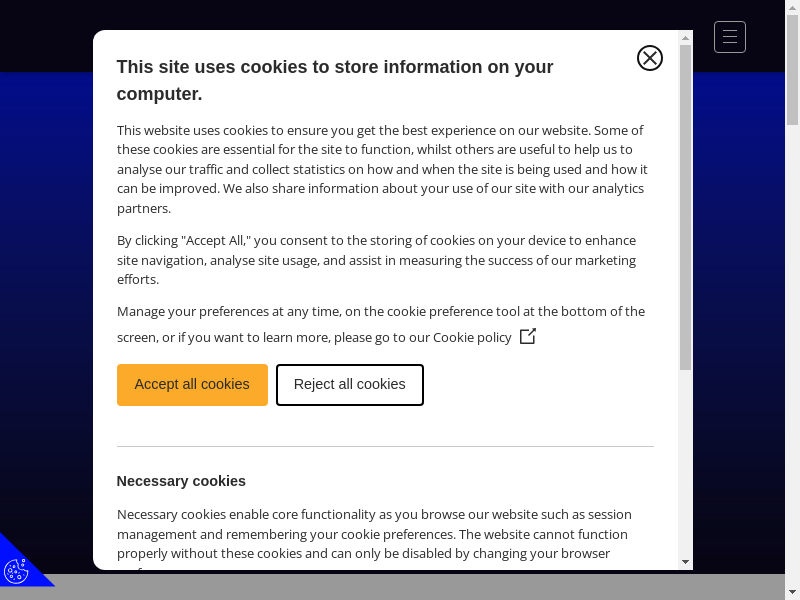Image resolution: width=800 pixels, height=600 pixels.
Task: Close the cookie consent dialog
Action: [x=650, y=58]
